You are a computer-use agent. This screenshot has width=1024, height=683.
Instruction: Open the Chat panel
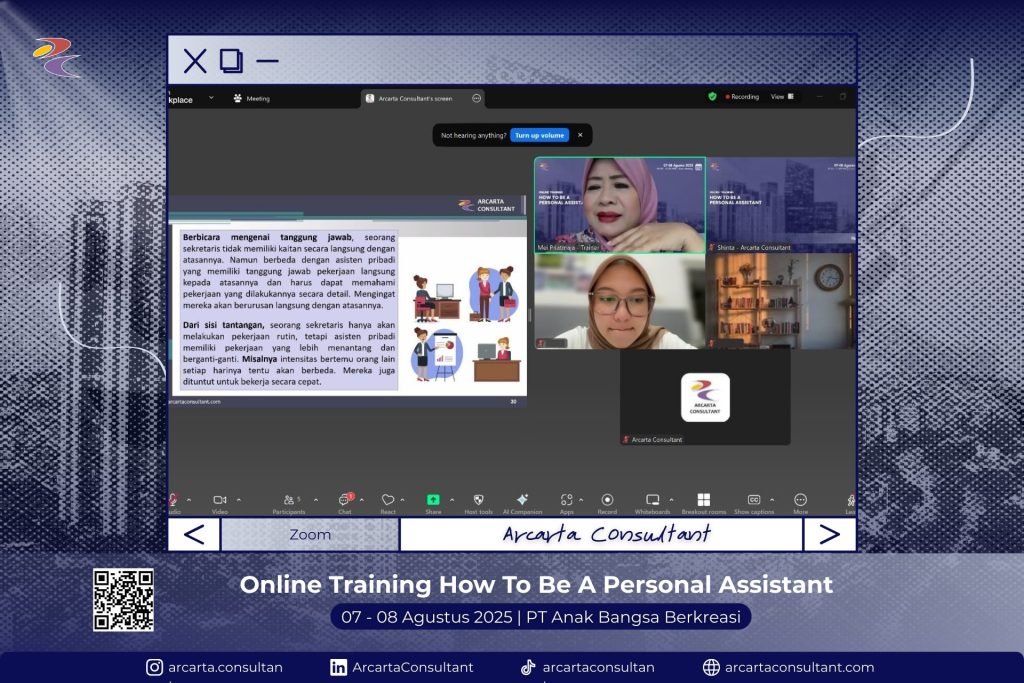coord(345,500)
